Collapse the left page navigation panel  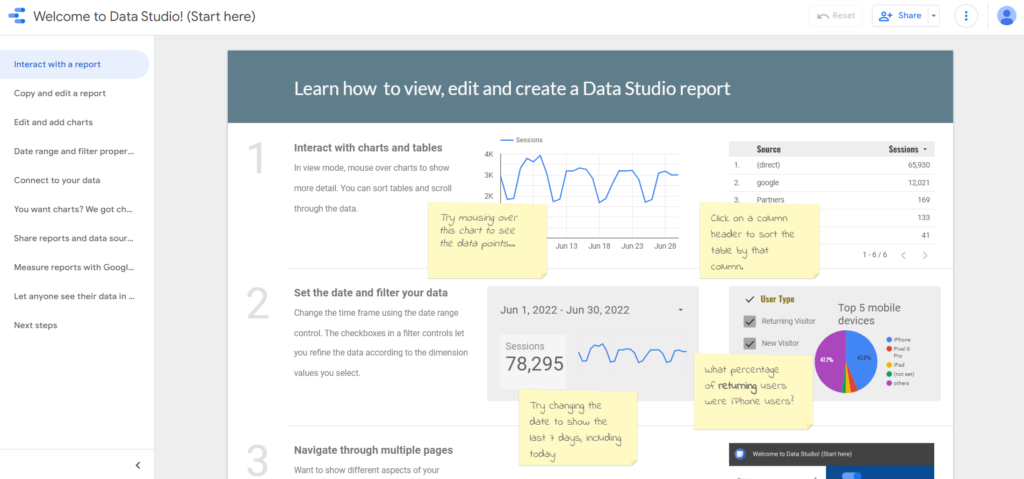tap(138, 465)
